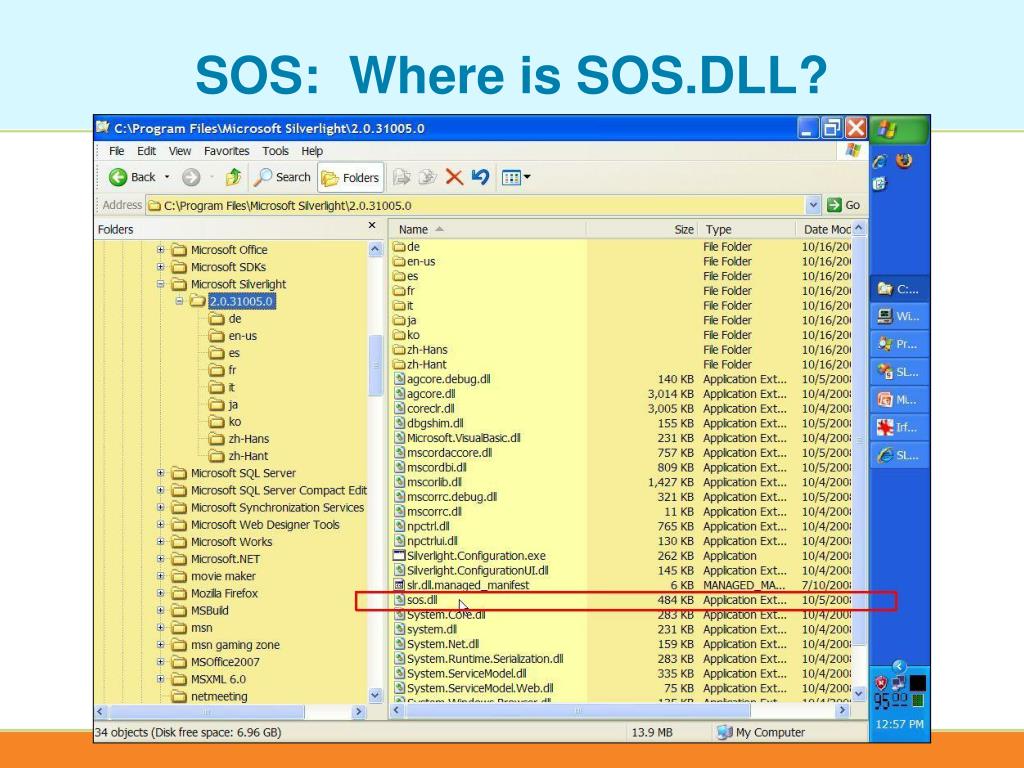1024x768 pixels.
Task: Close the Folders pane with X
Action: (372, 225)
